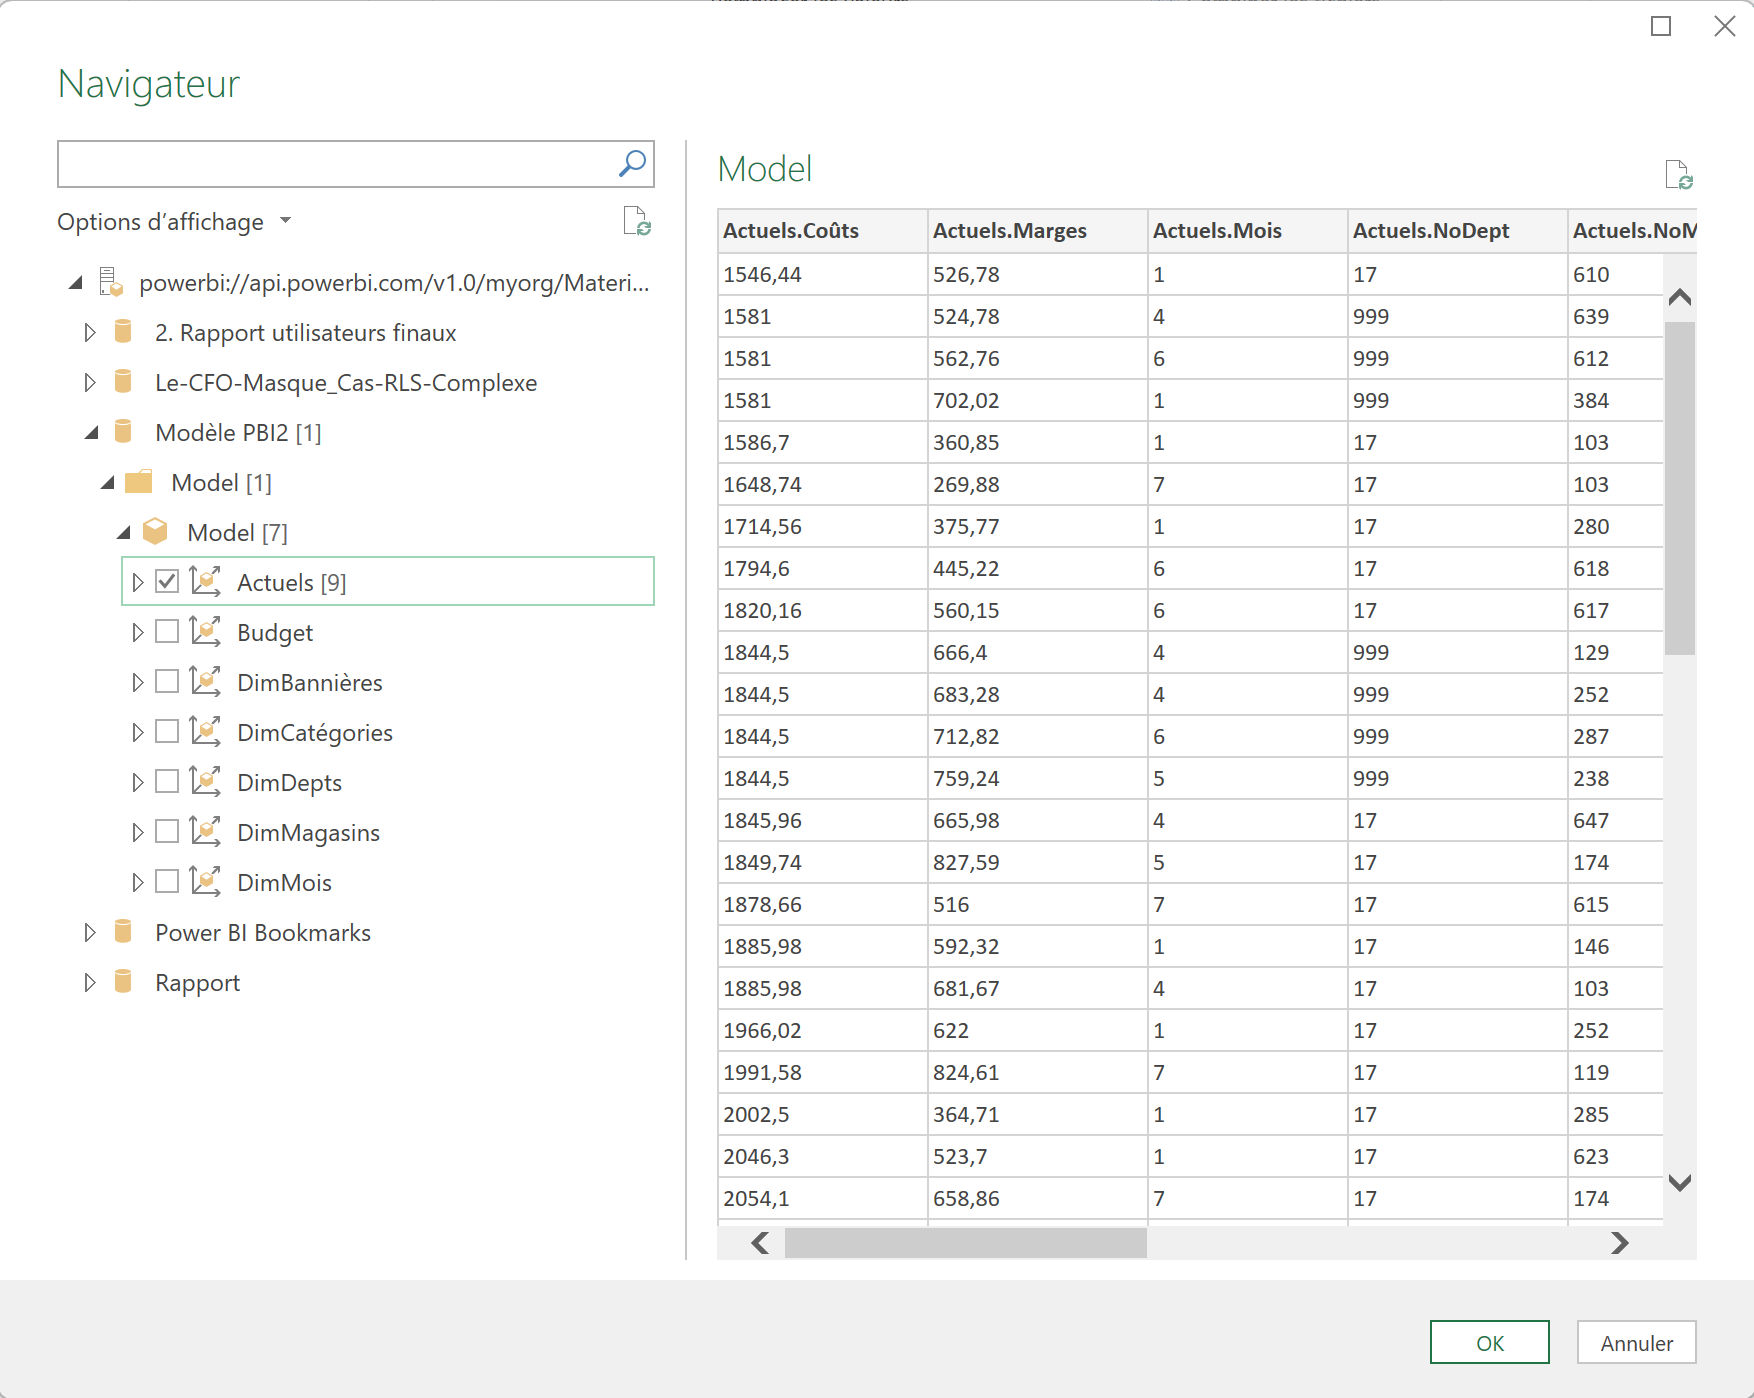Click the Actuels table icon
The height and width of the screenshot is (1398, 1754).
pos(205,581)
